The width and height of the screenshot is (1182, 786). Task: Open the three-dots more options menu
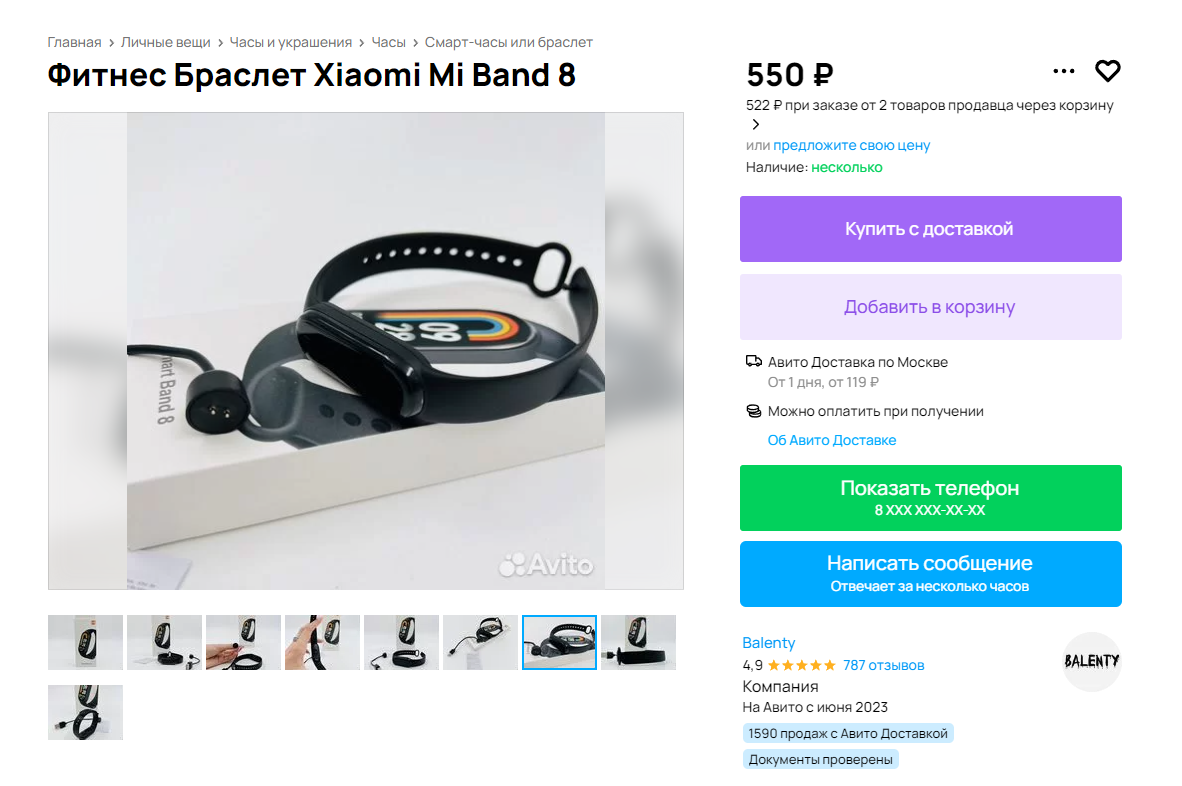1064,71
